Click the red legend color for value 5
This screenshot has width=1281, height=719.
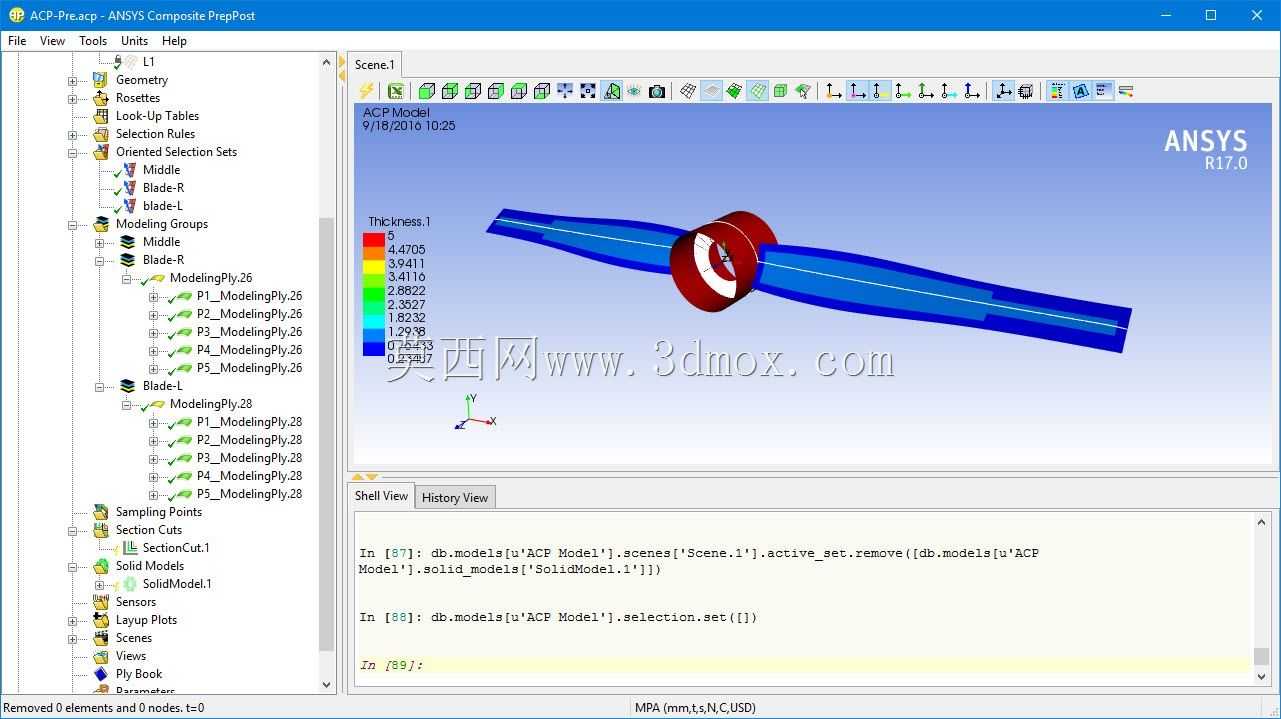[374, 239]
